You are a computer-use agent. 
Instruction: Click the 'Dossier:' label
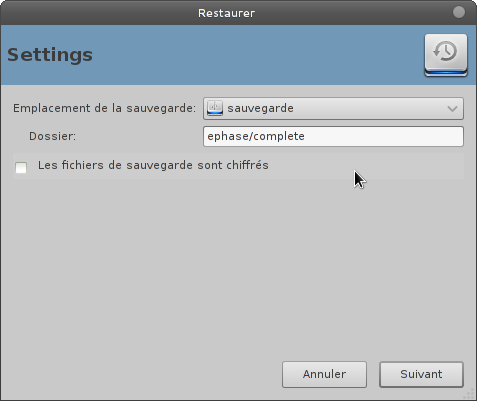pos(53,136)
